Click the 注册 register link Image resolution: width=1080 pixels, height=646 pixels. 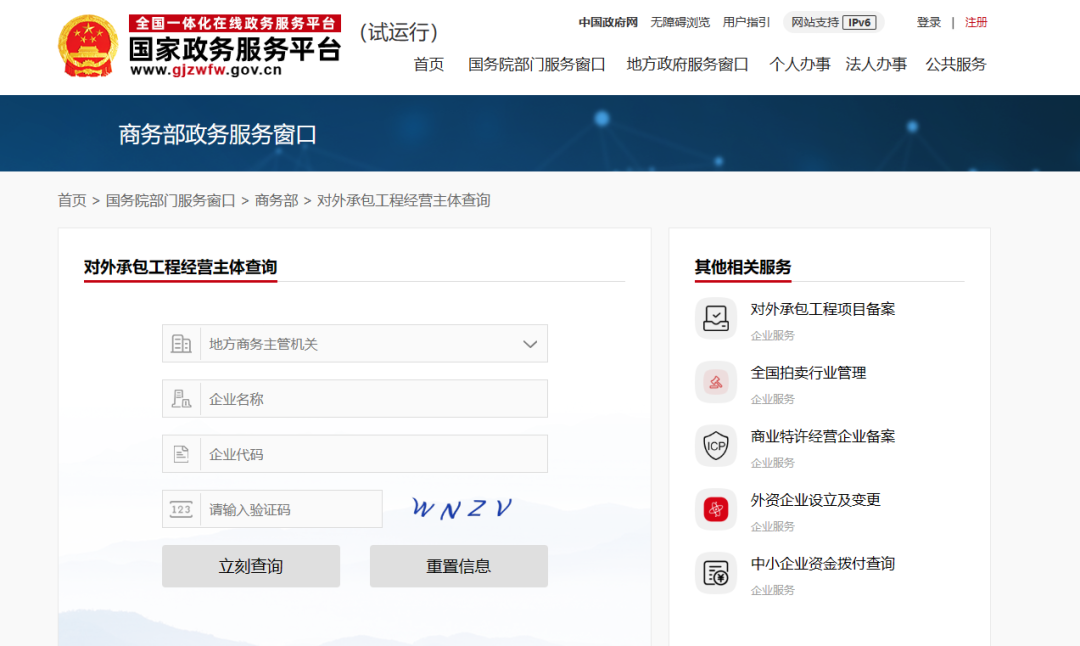976,22
